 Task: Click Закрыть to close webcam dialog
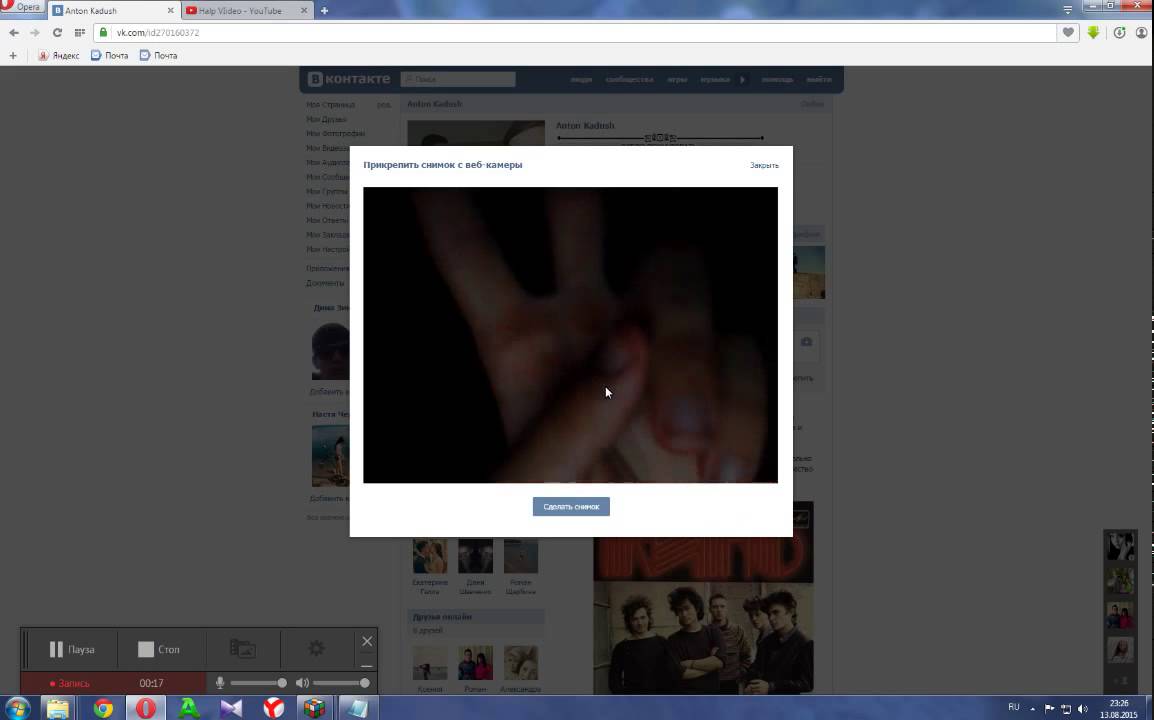coord(764,166)
